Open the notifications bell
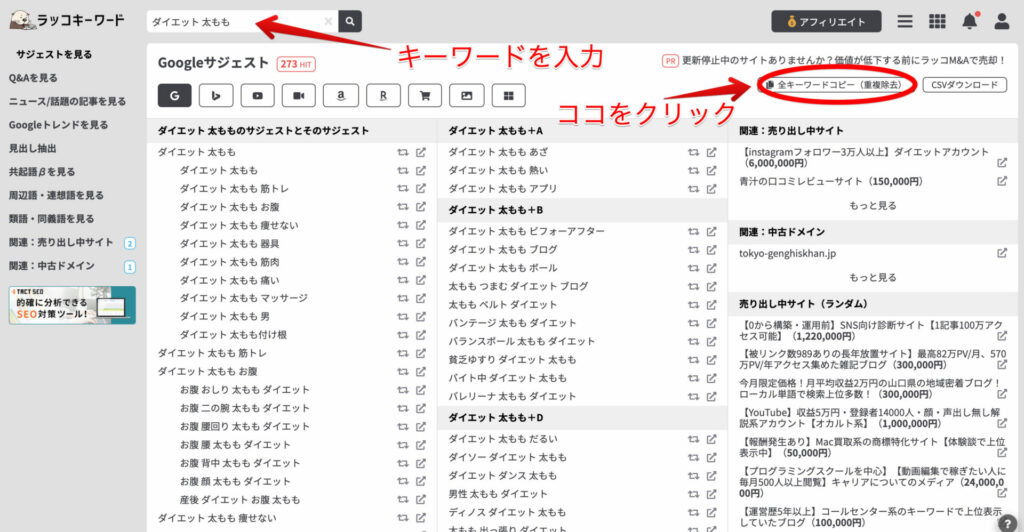 click(x=970, y=22)
